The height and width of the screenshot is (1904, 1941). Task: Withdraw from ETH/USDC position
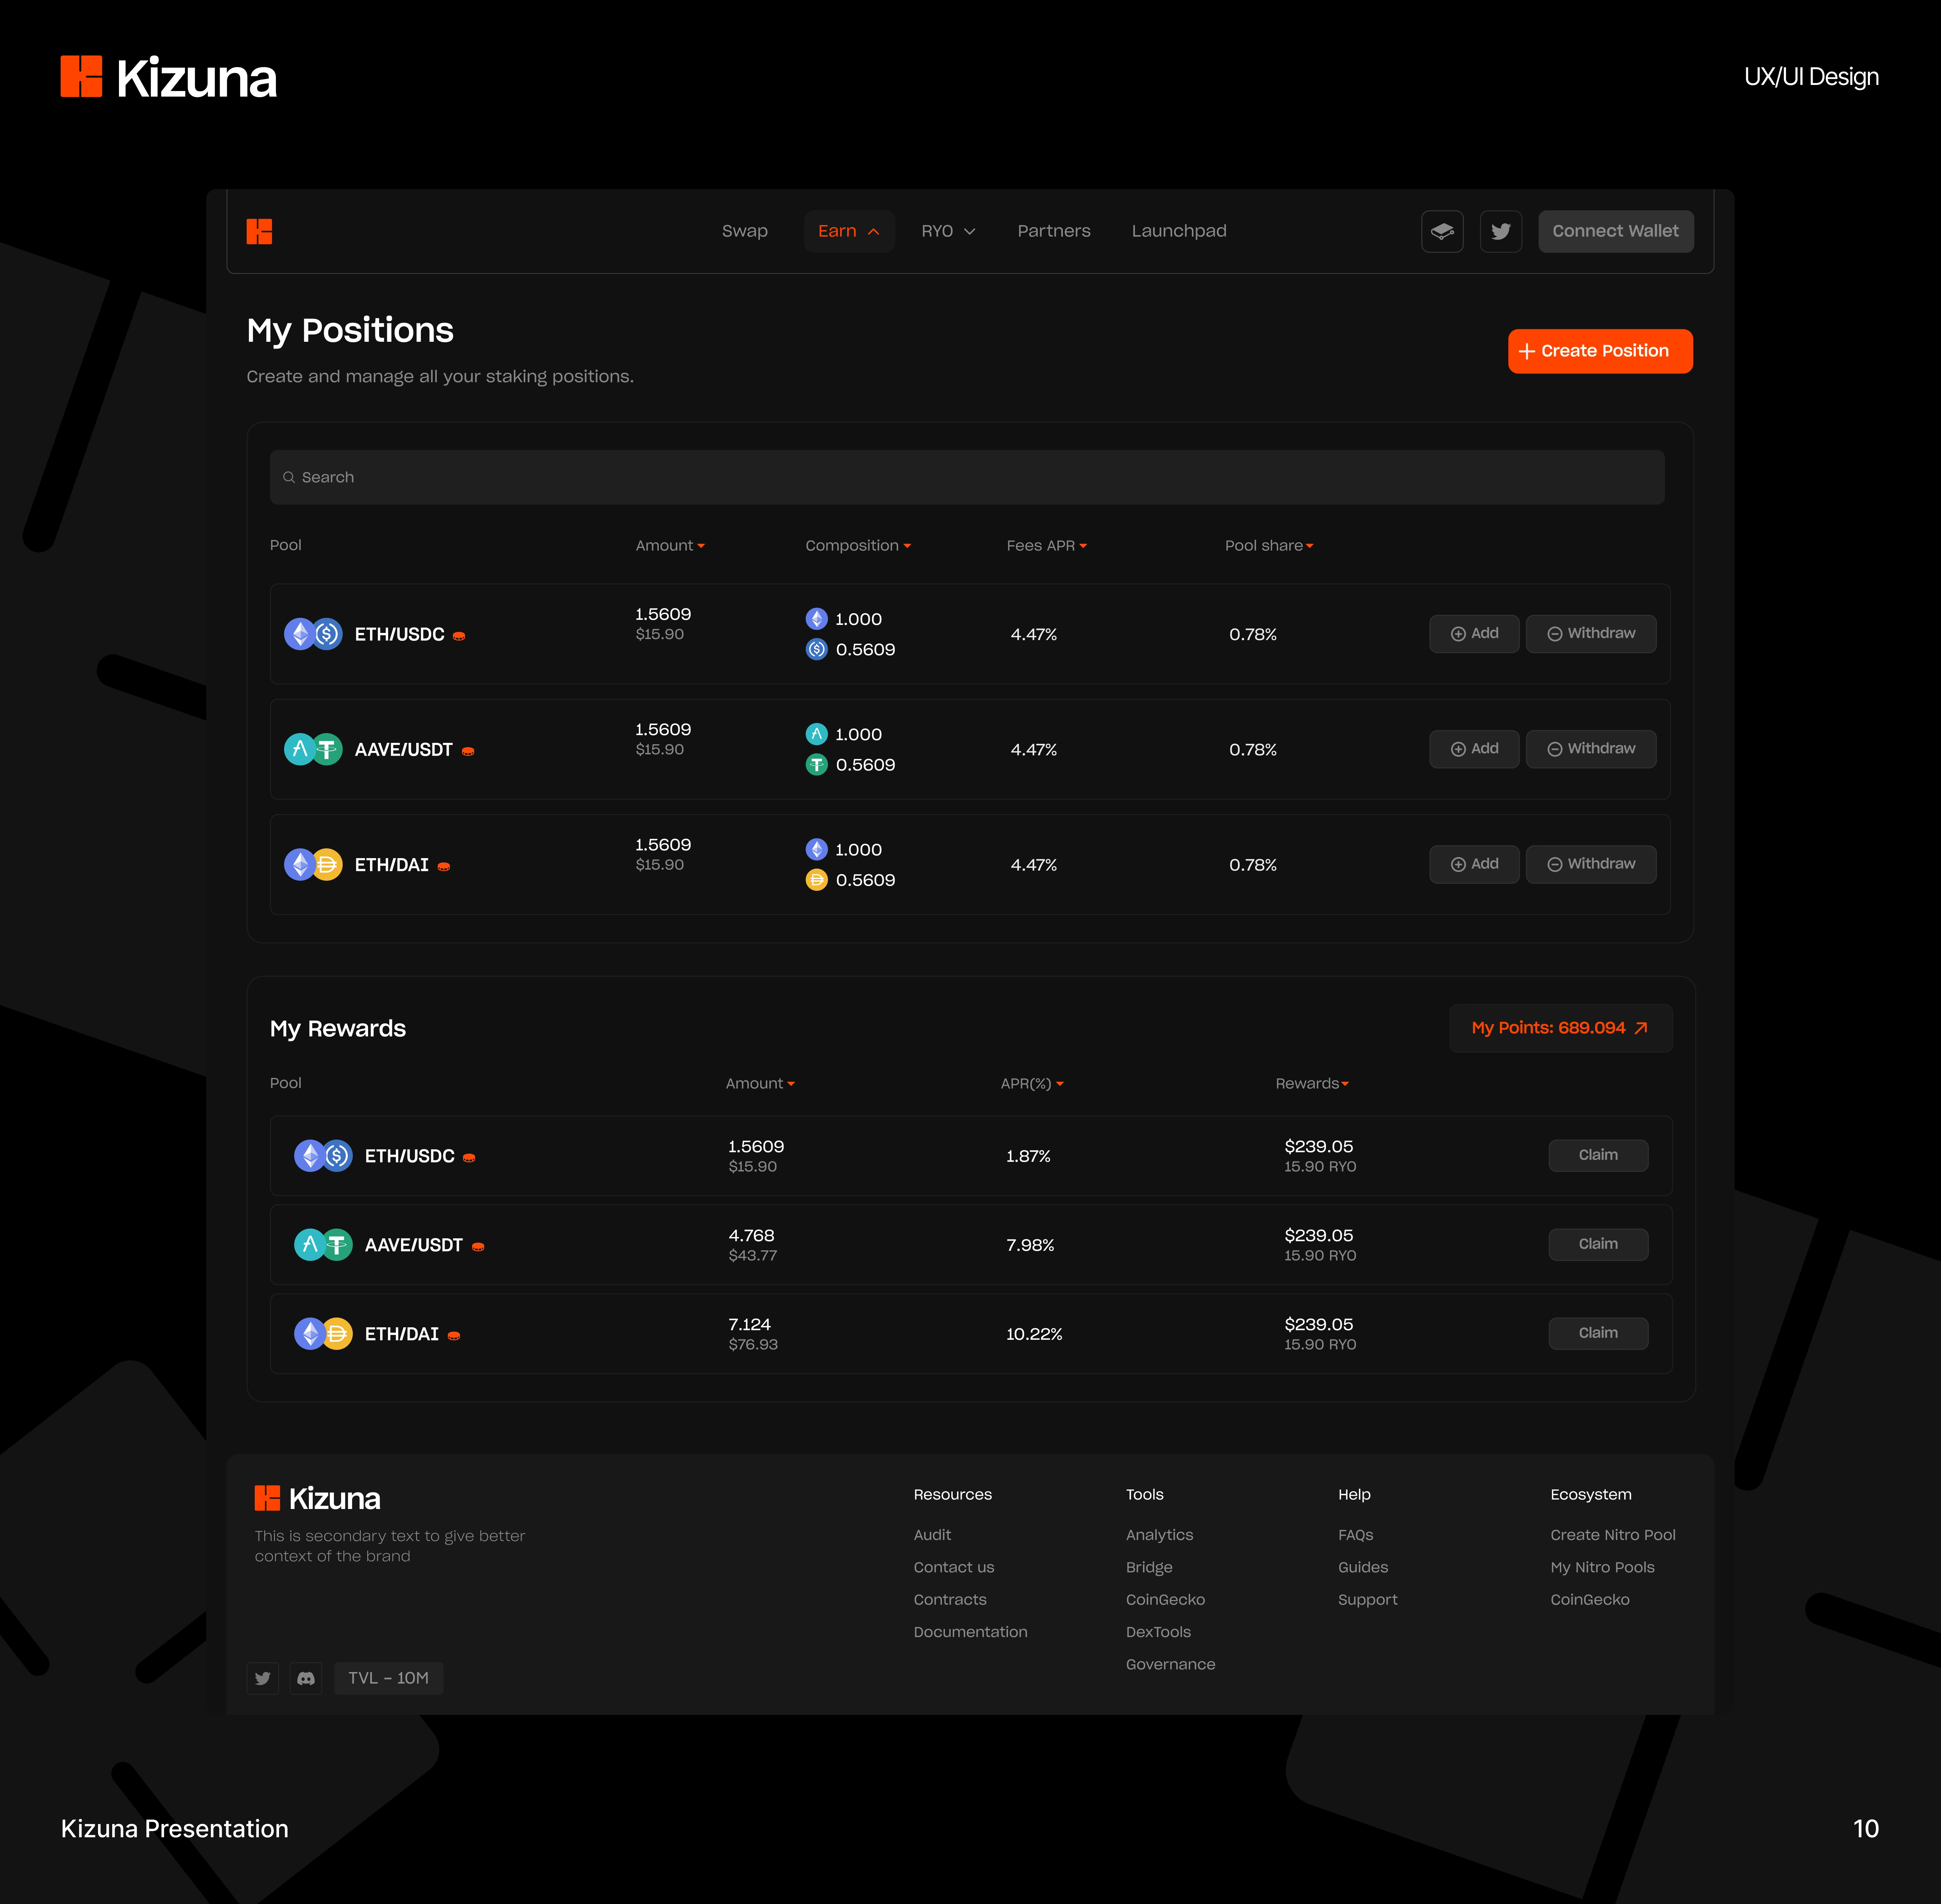(1591, 634)
